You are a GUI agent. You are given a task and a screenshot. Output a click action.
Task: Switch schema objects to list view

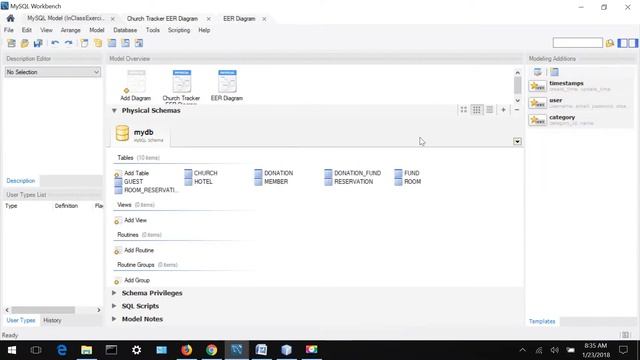pos(489,110)
